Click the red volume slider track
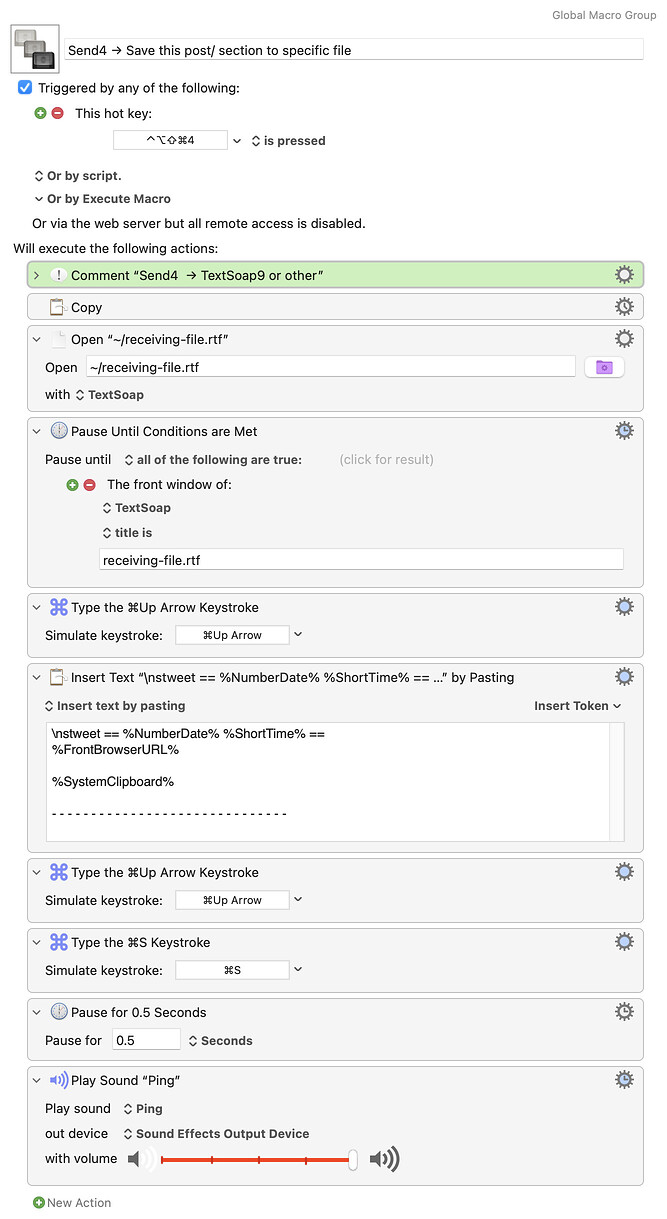 (250, 1158)
